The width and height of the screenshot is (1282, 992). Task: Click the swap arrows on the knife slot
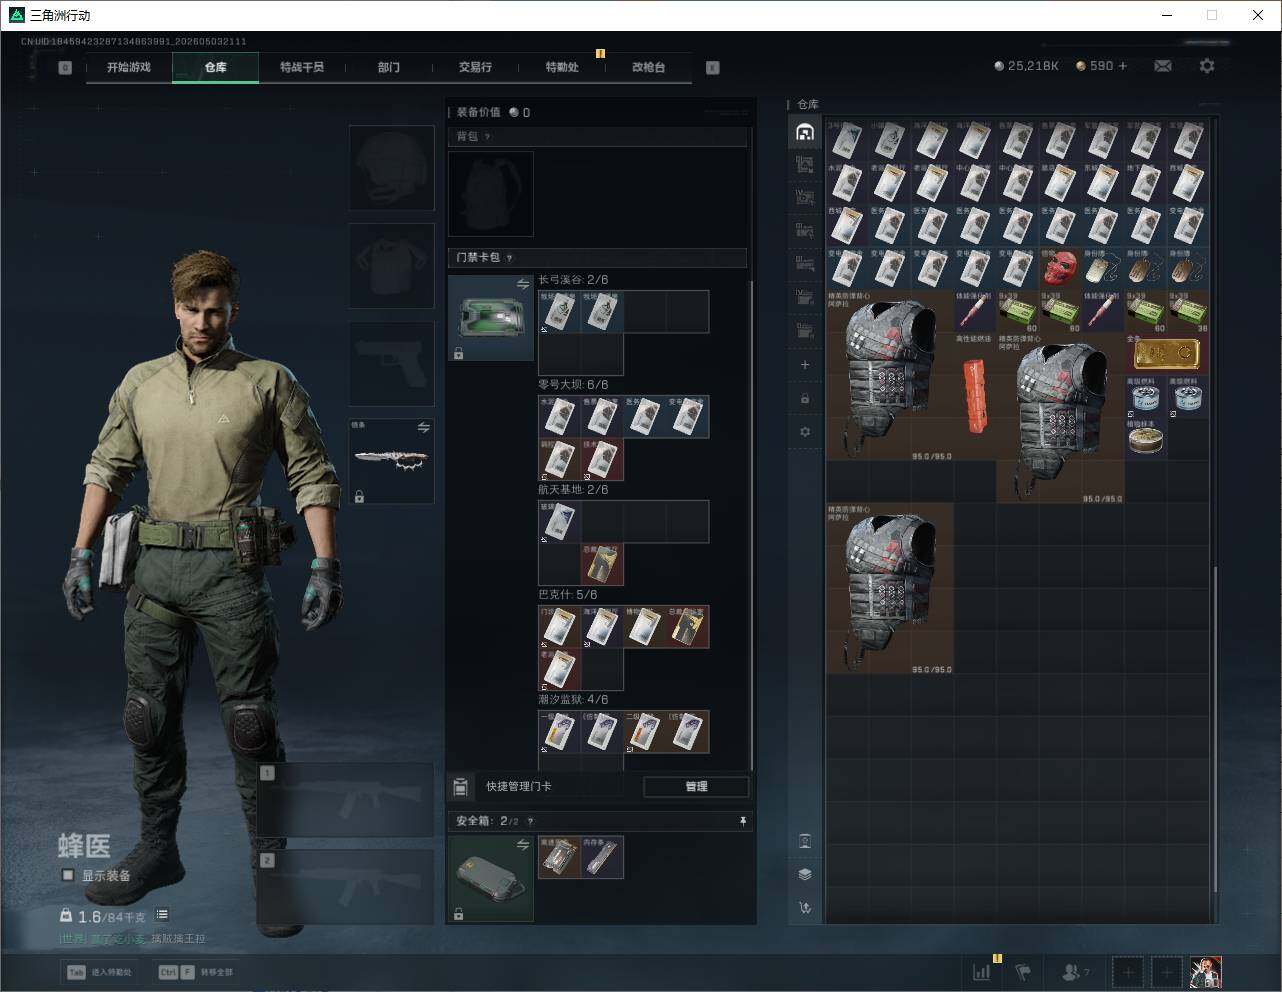pyautogui.click(x=423, y=427)
